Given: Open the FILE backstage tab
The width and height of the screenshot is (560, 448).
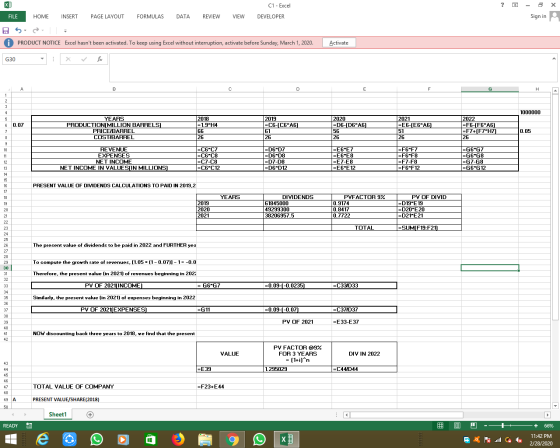Looking at the screenshot, I should (x=13, y=16).
